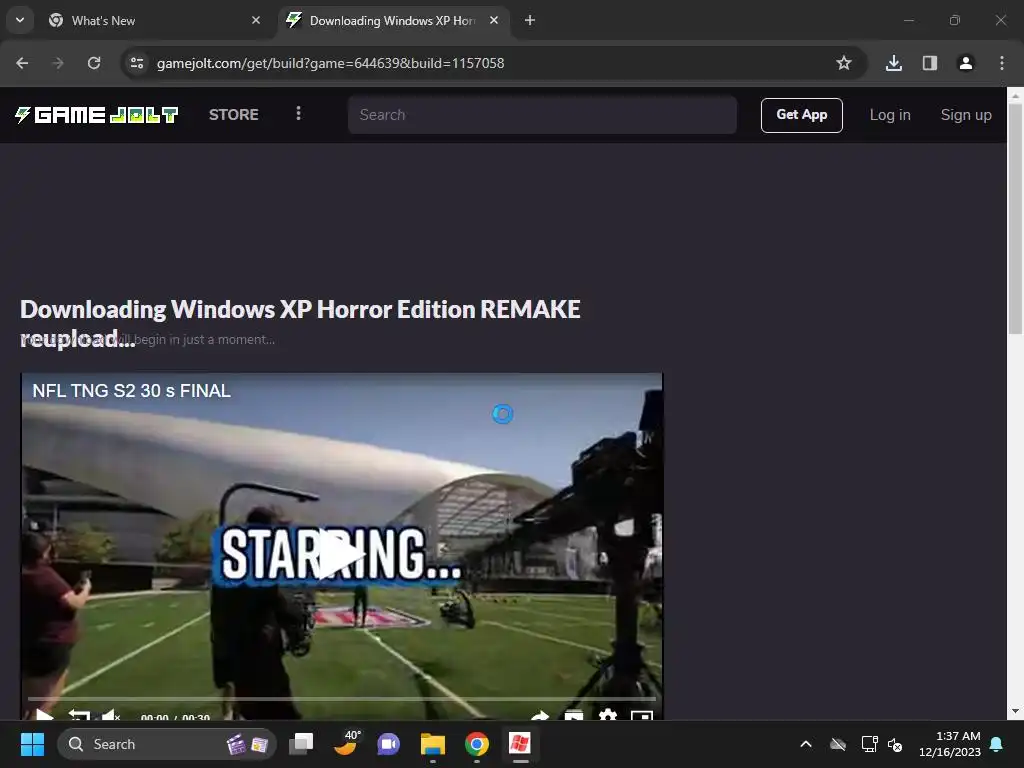Image resolution: width=1024 pixels, height=768 pixels.
Task: Open the notifications bell
Action: click(x=997, y=744)
